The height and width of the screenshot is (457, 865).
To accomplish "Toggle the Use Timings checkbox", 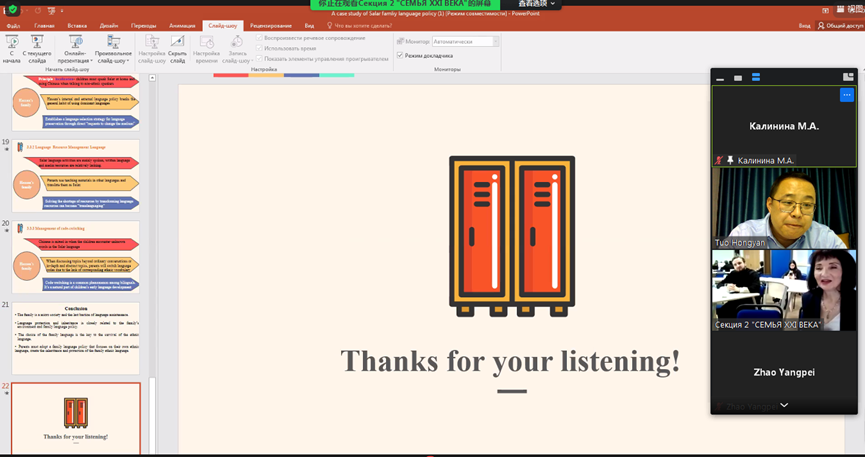I will [x=259, y=48].
